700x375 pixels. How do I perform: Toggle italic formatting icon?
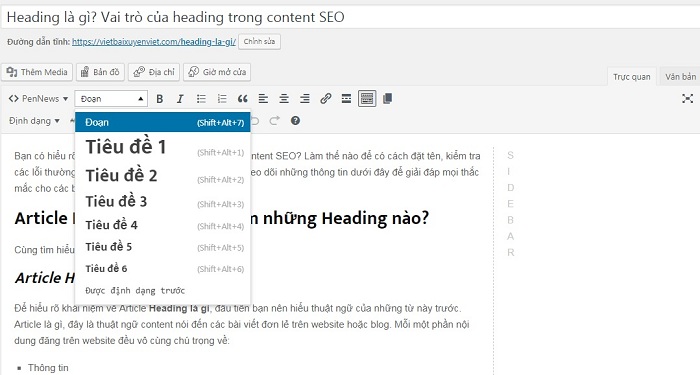coord(180,99)
